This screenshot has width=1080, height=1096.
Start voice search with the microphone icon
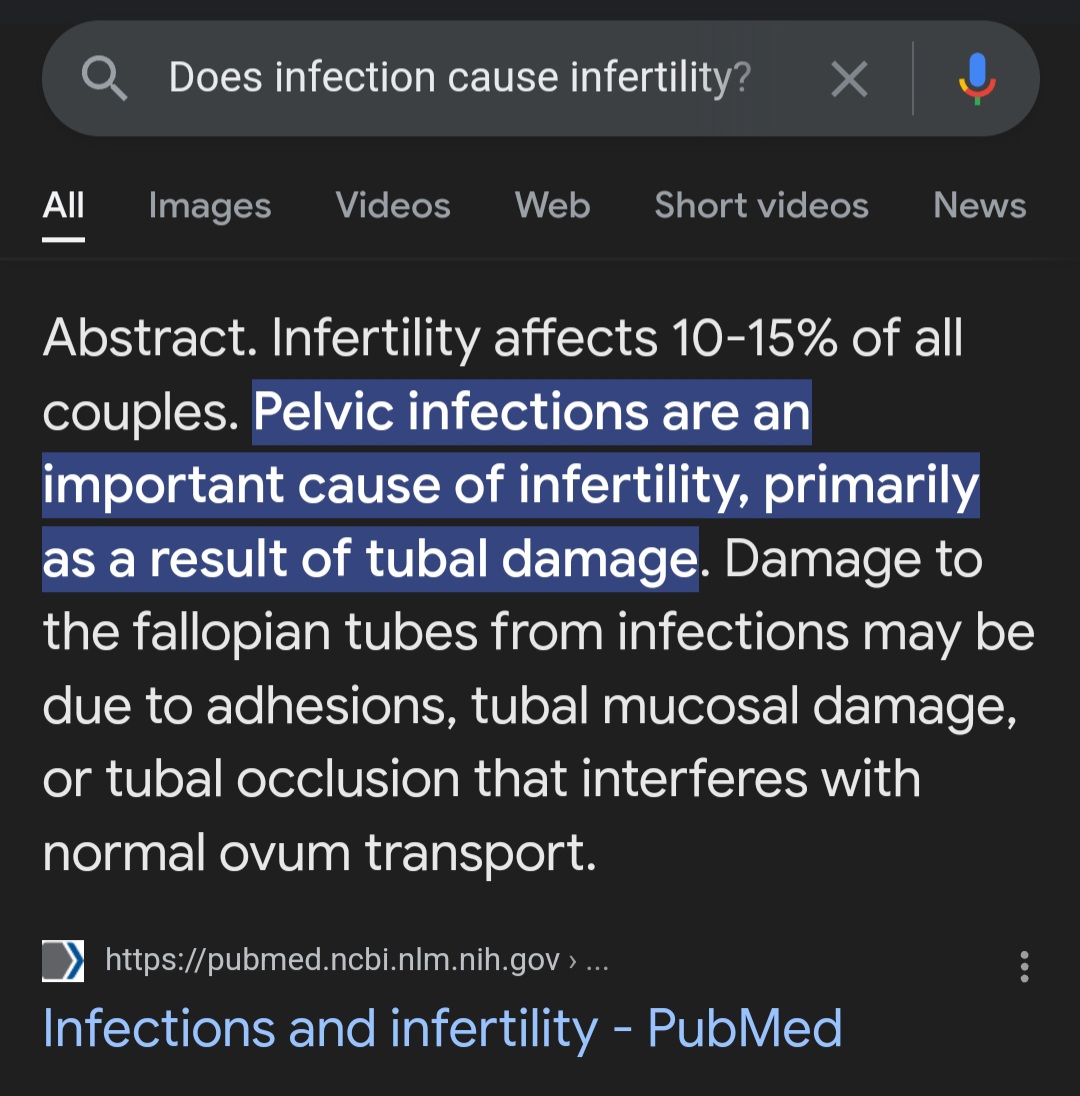[976, 79]
